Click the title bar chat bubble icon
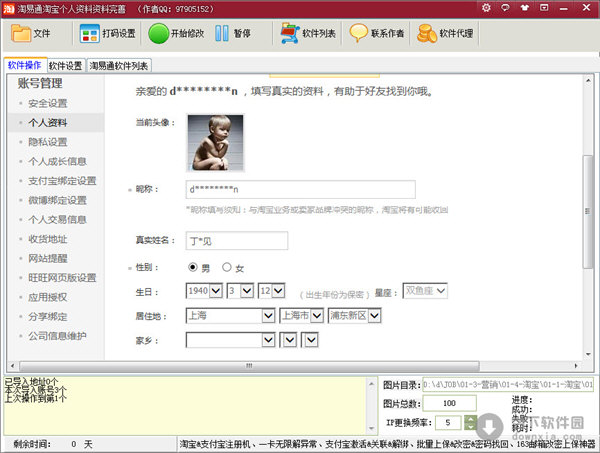Viewport: 600px width, 453px height. (x=505, y=8)
